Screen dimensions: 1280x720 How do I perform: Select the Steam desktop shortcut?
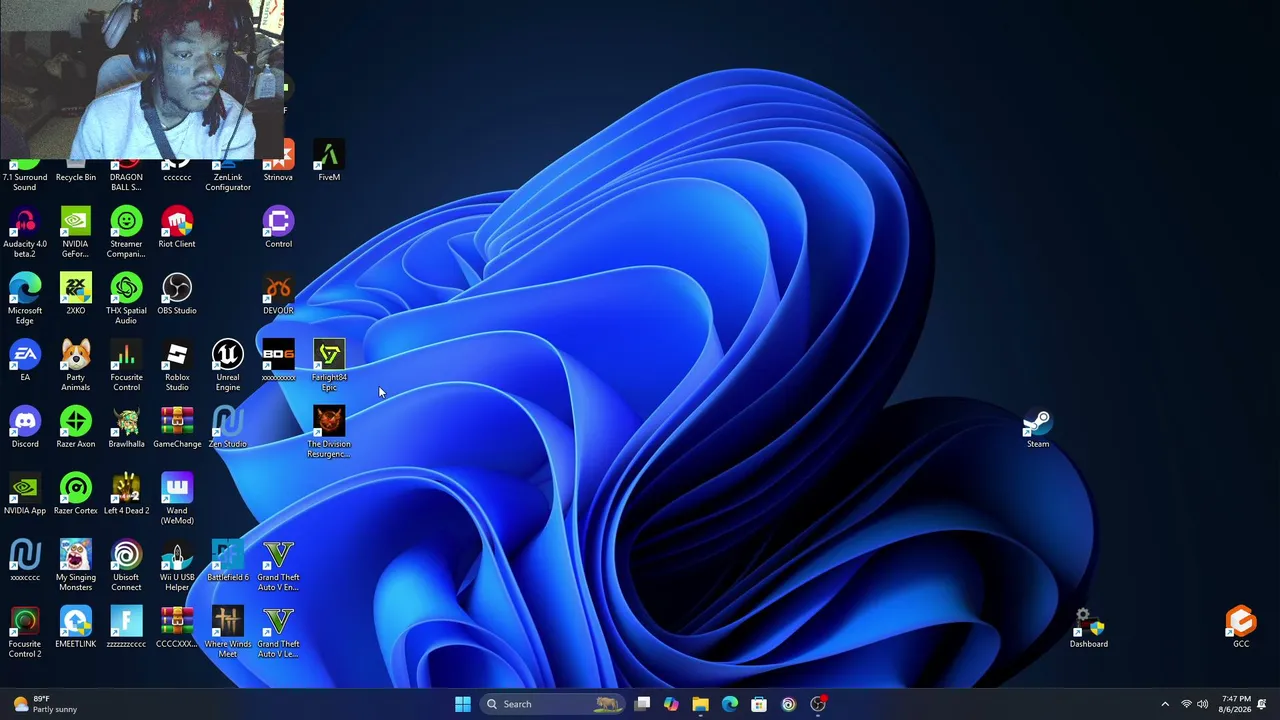click(x=1038, y=428)
